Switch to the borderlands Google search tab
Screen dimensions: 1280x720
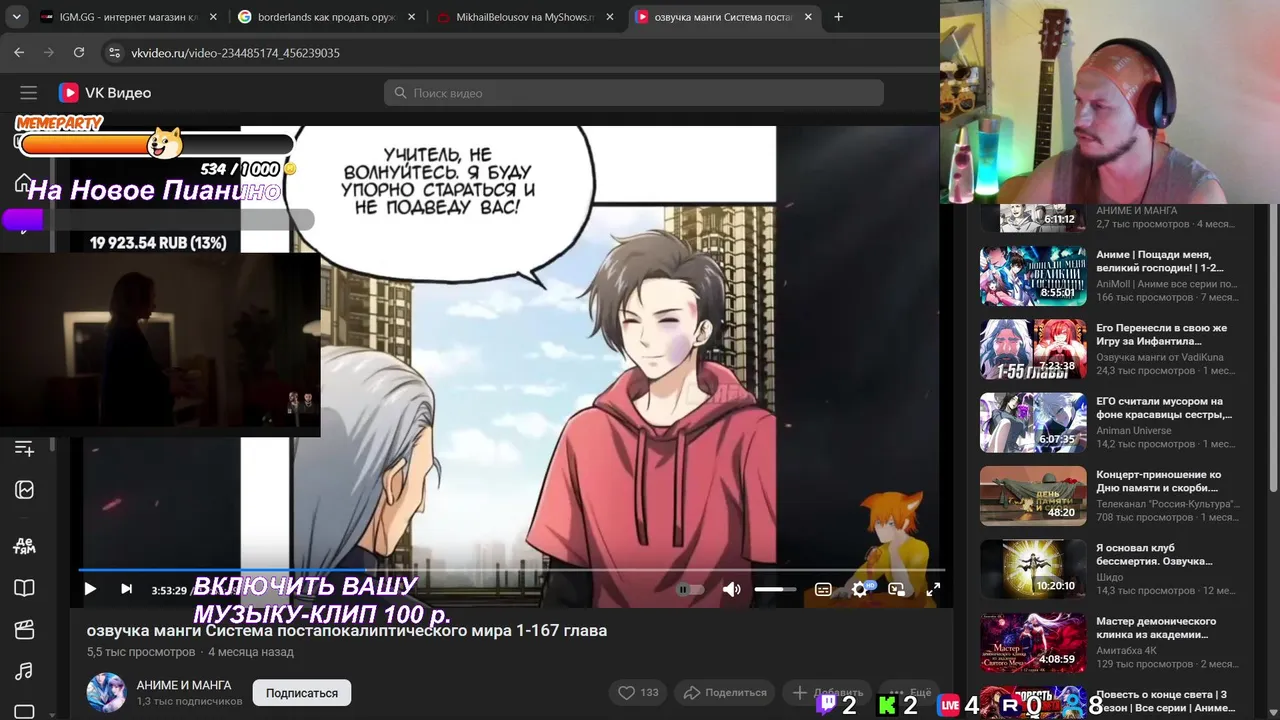point(327,17)
